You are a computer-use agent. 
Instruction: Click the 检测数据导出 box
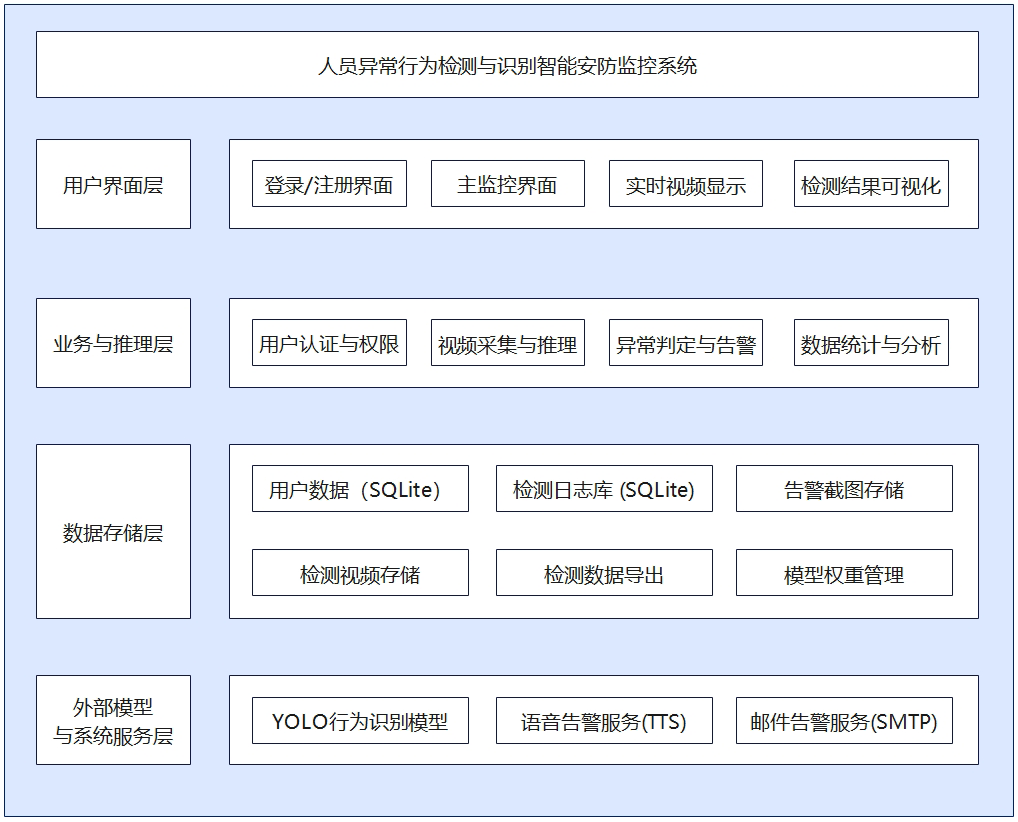604,573
